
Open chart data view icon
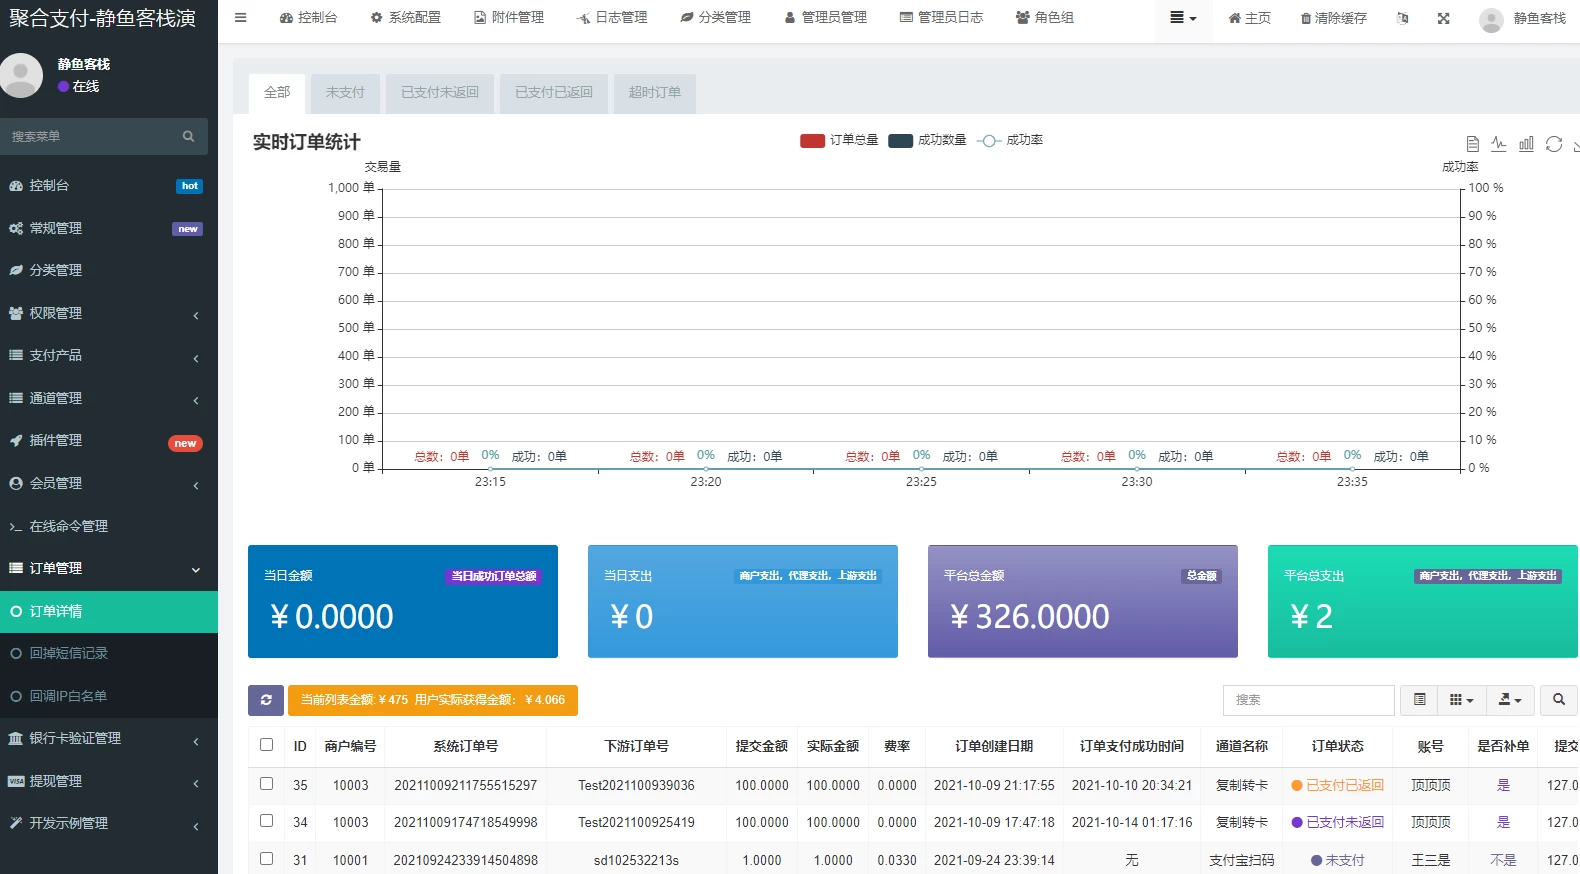point(1472,144)
